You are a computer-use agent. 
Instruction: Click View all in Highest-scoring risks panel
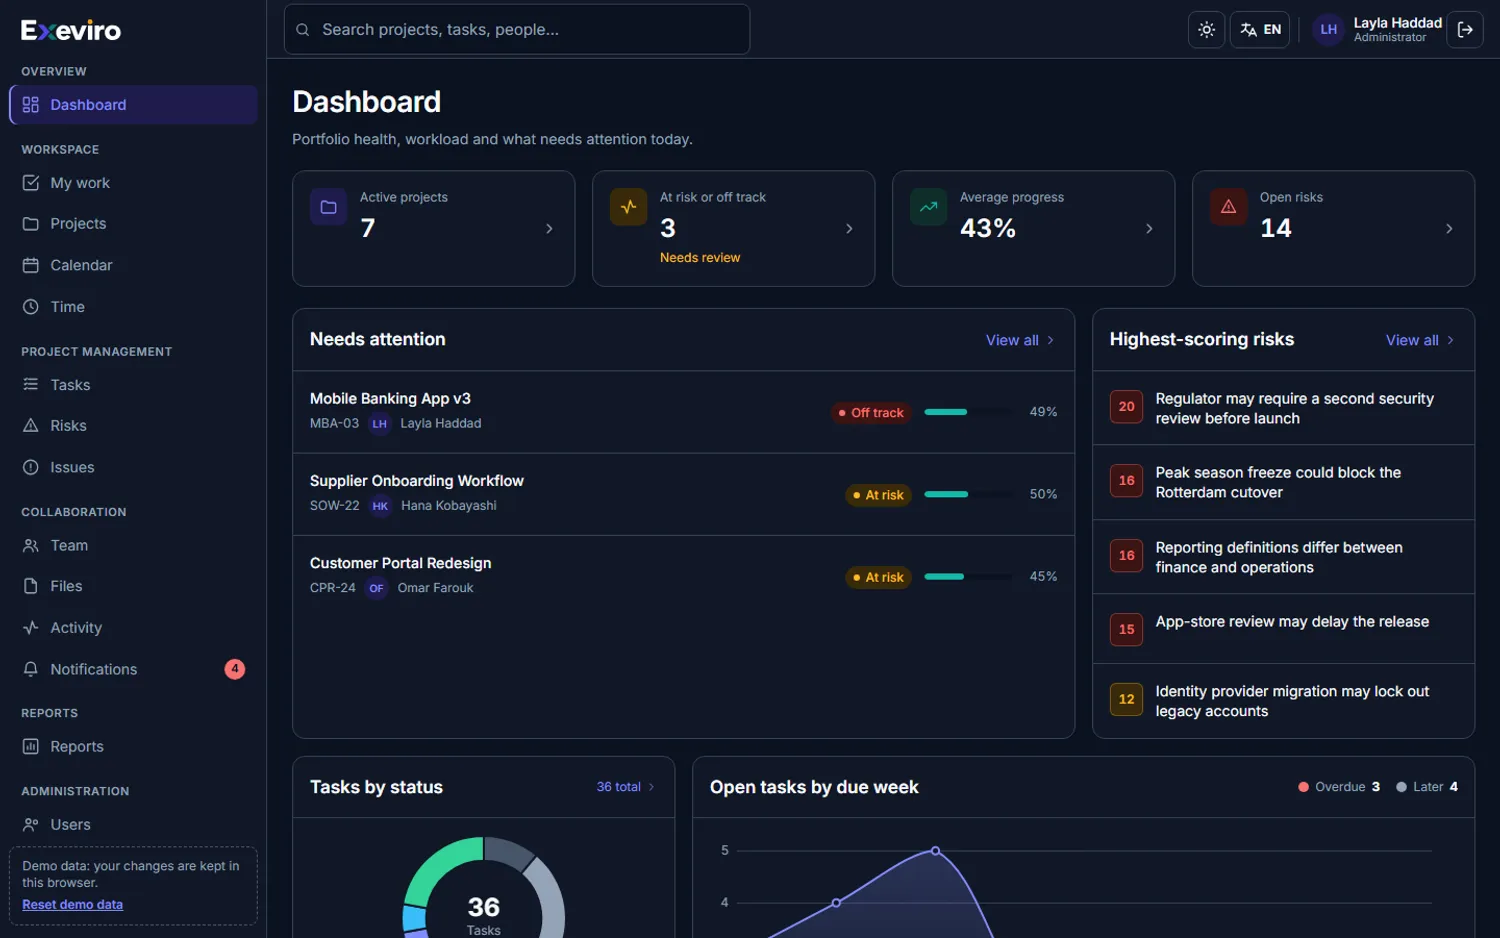[x=1420, y=340]
